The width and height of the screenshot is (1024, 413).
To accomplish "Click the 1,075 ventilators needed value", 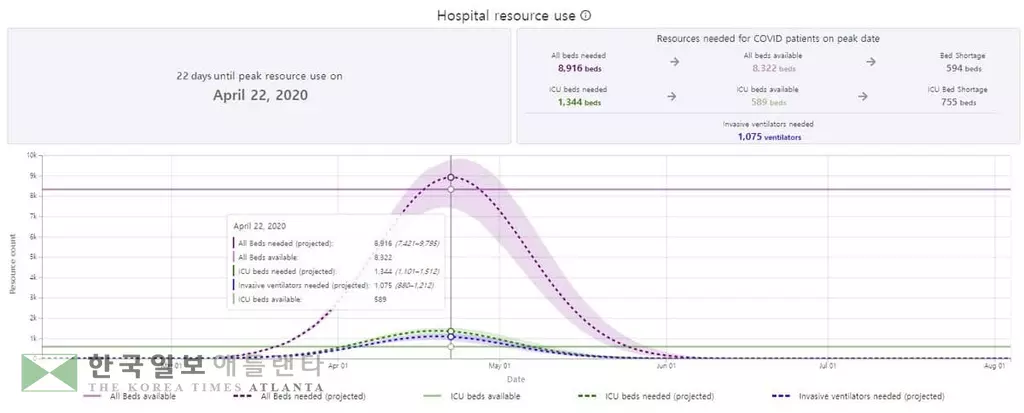I will click(x=762, y=137).
